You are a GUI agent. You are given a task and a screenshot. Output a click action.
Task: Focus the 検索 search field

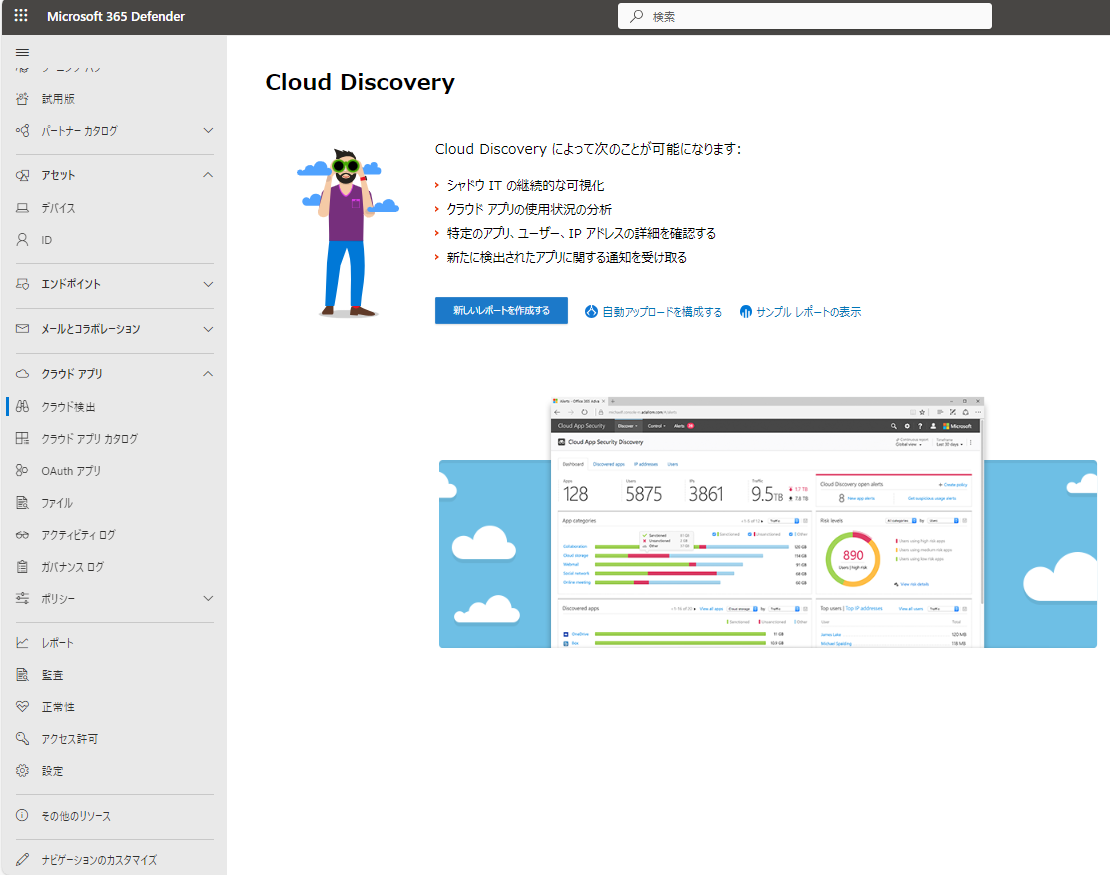pyautogui.click(x=804, y=16)
